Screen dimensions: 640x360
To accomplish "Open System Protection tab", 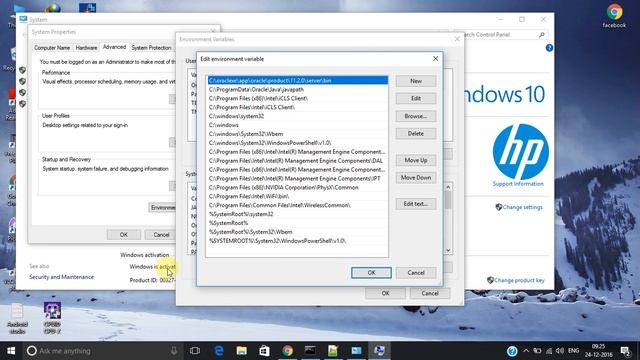I will (151, 48).
